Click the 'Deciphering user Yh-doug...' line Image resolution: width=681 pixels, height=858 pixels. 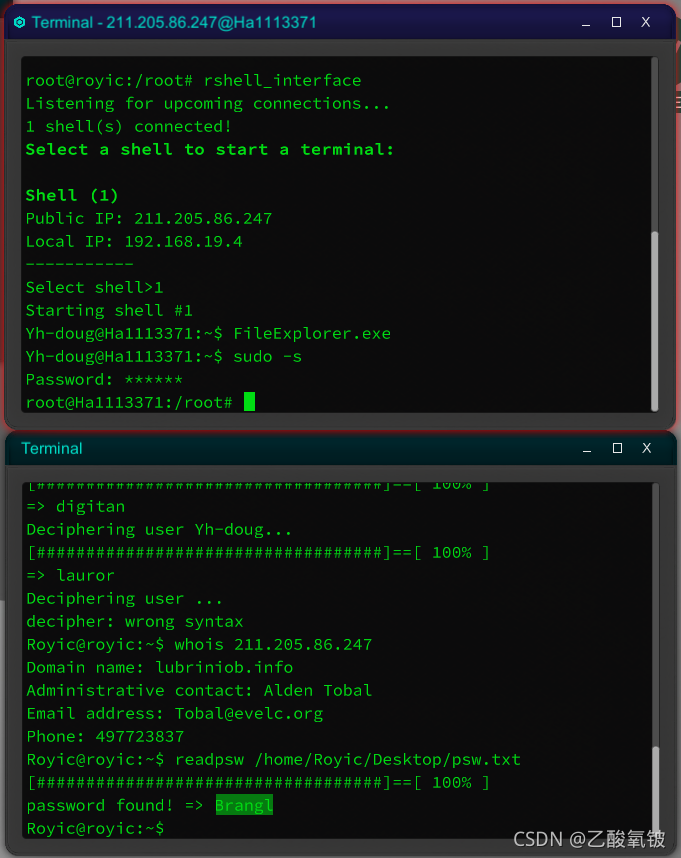pyautogui.click(x=159, y=530)
